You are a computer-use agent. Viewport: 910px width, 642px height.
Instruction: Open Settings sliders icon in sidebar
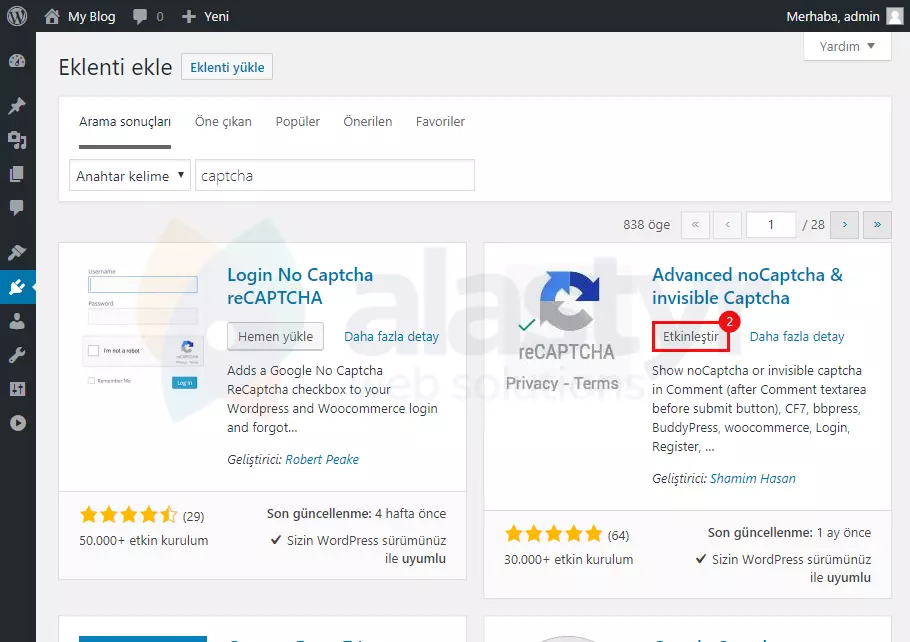tap(17, 388)
